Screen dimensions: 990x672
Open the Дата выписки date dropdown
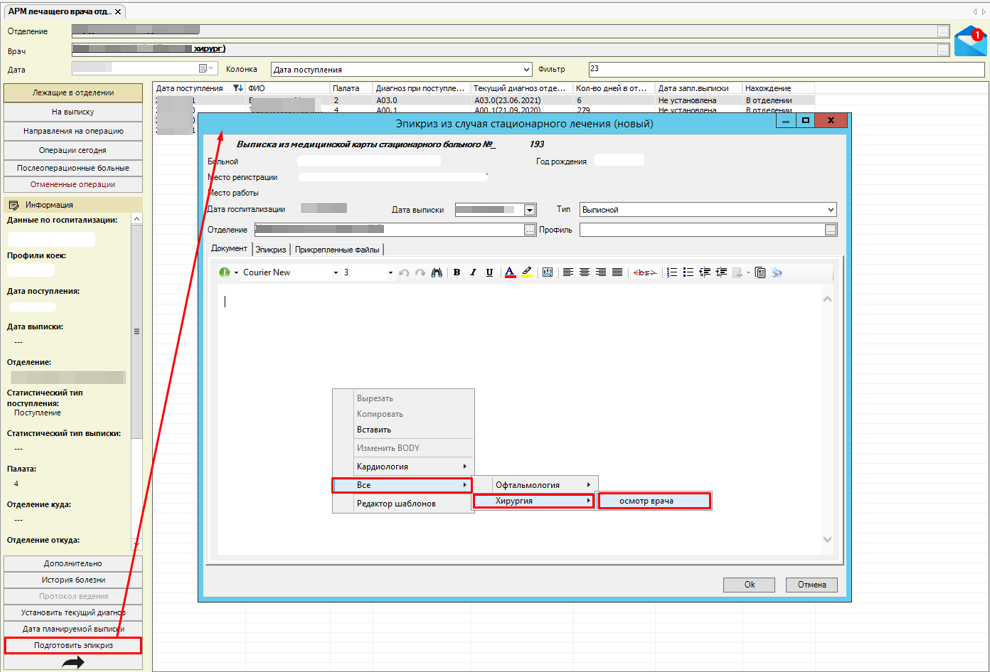coord(530,210)
